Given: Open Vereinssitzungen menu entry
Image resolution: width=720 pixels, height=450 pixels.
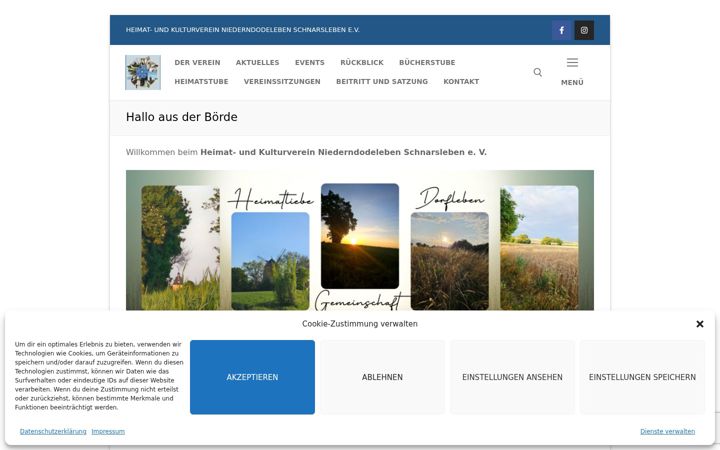Looking at the screenshot, I should [282, 81].
